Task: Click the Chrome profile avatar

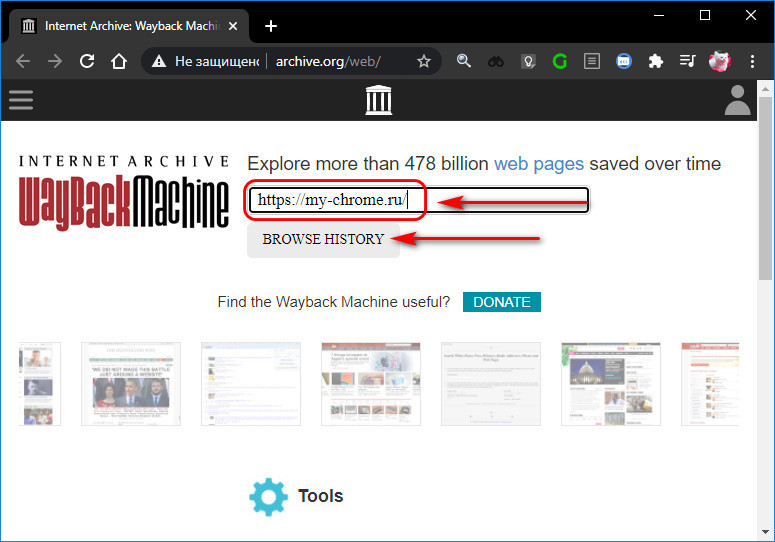Action: (x=720, y=61)
